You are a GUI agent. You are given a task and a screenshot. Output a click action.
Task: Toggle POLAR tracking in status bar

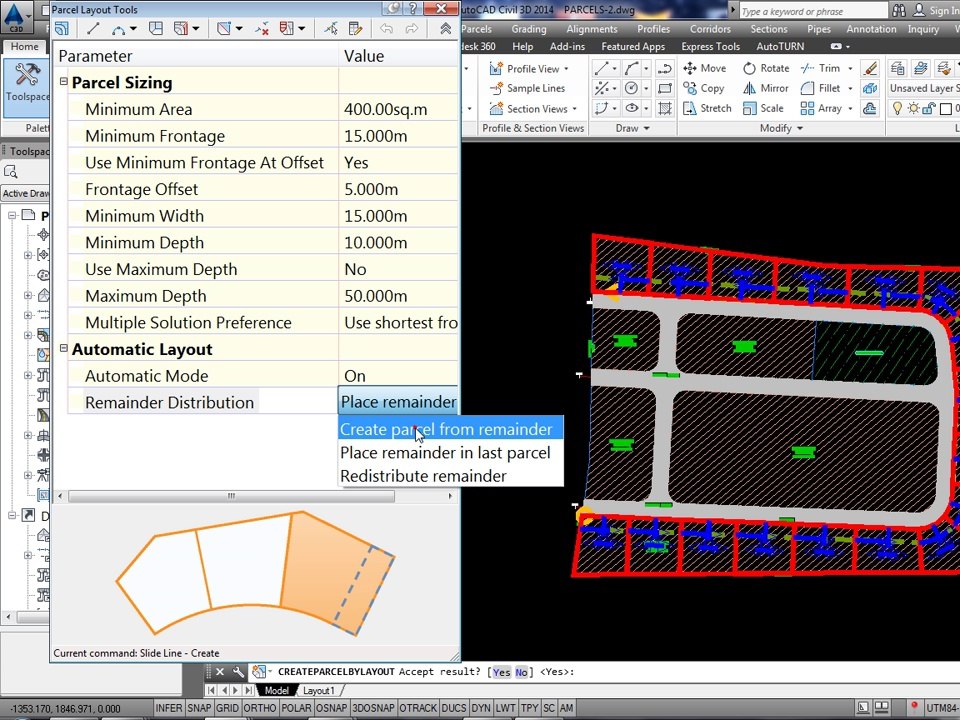(296, 708)
